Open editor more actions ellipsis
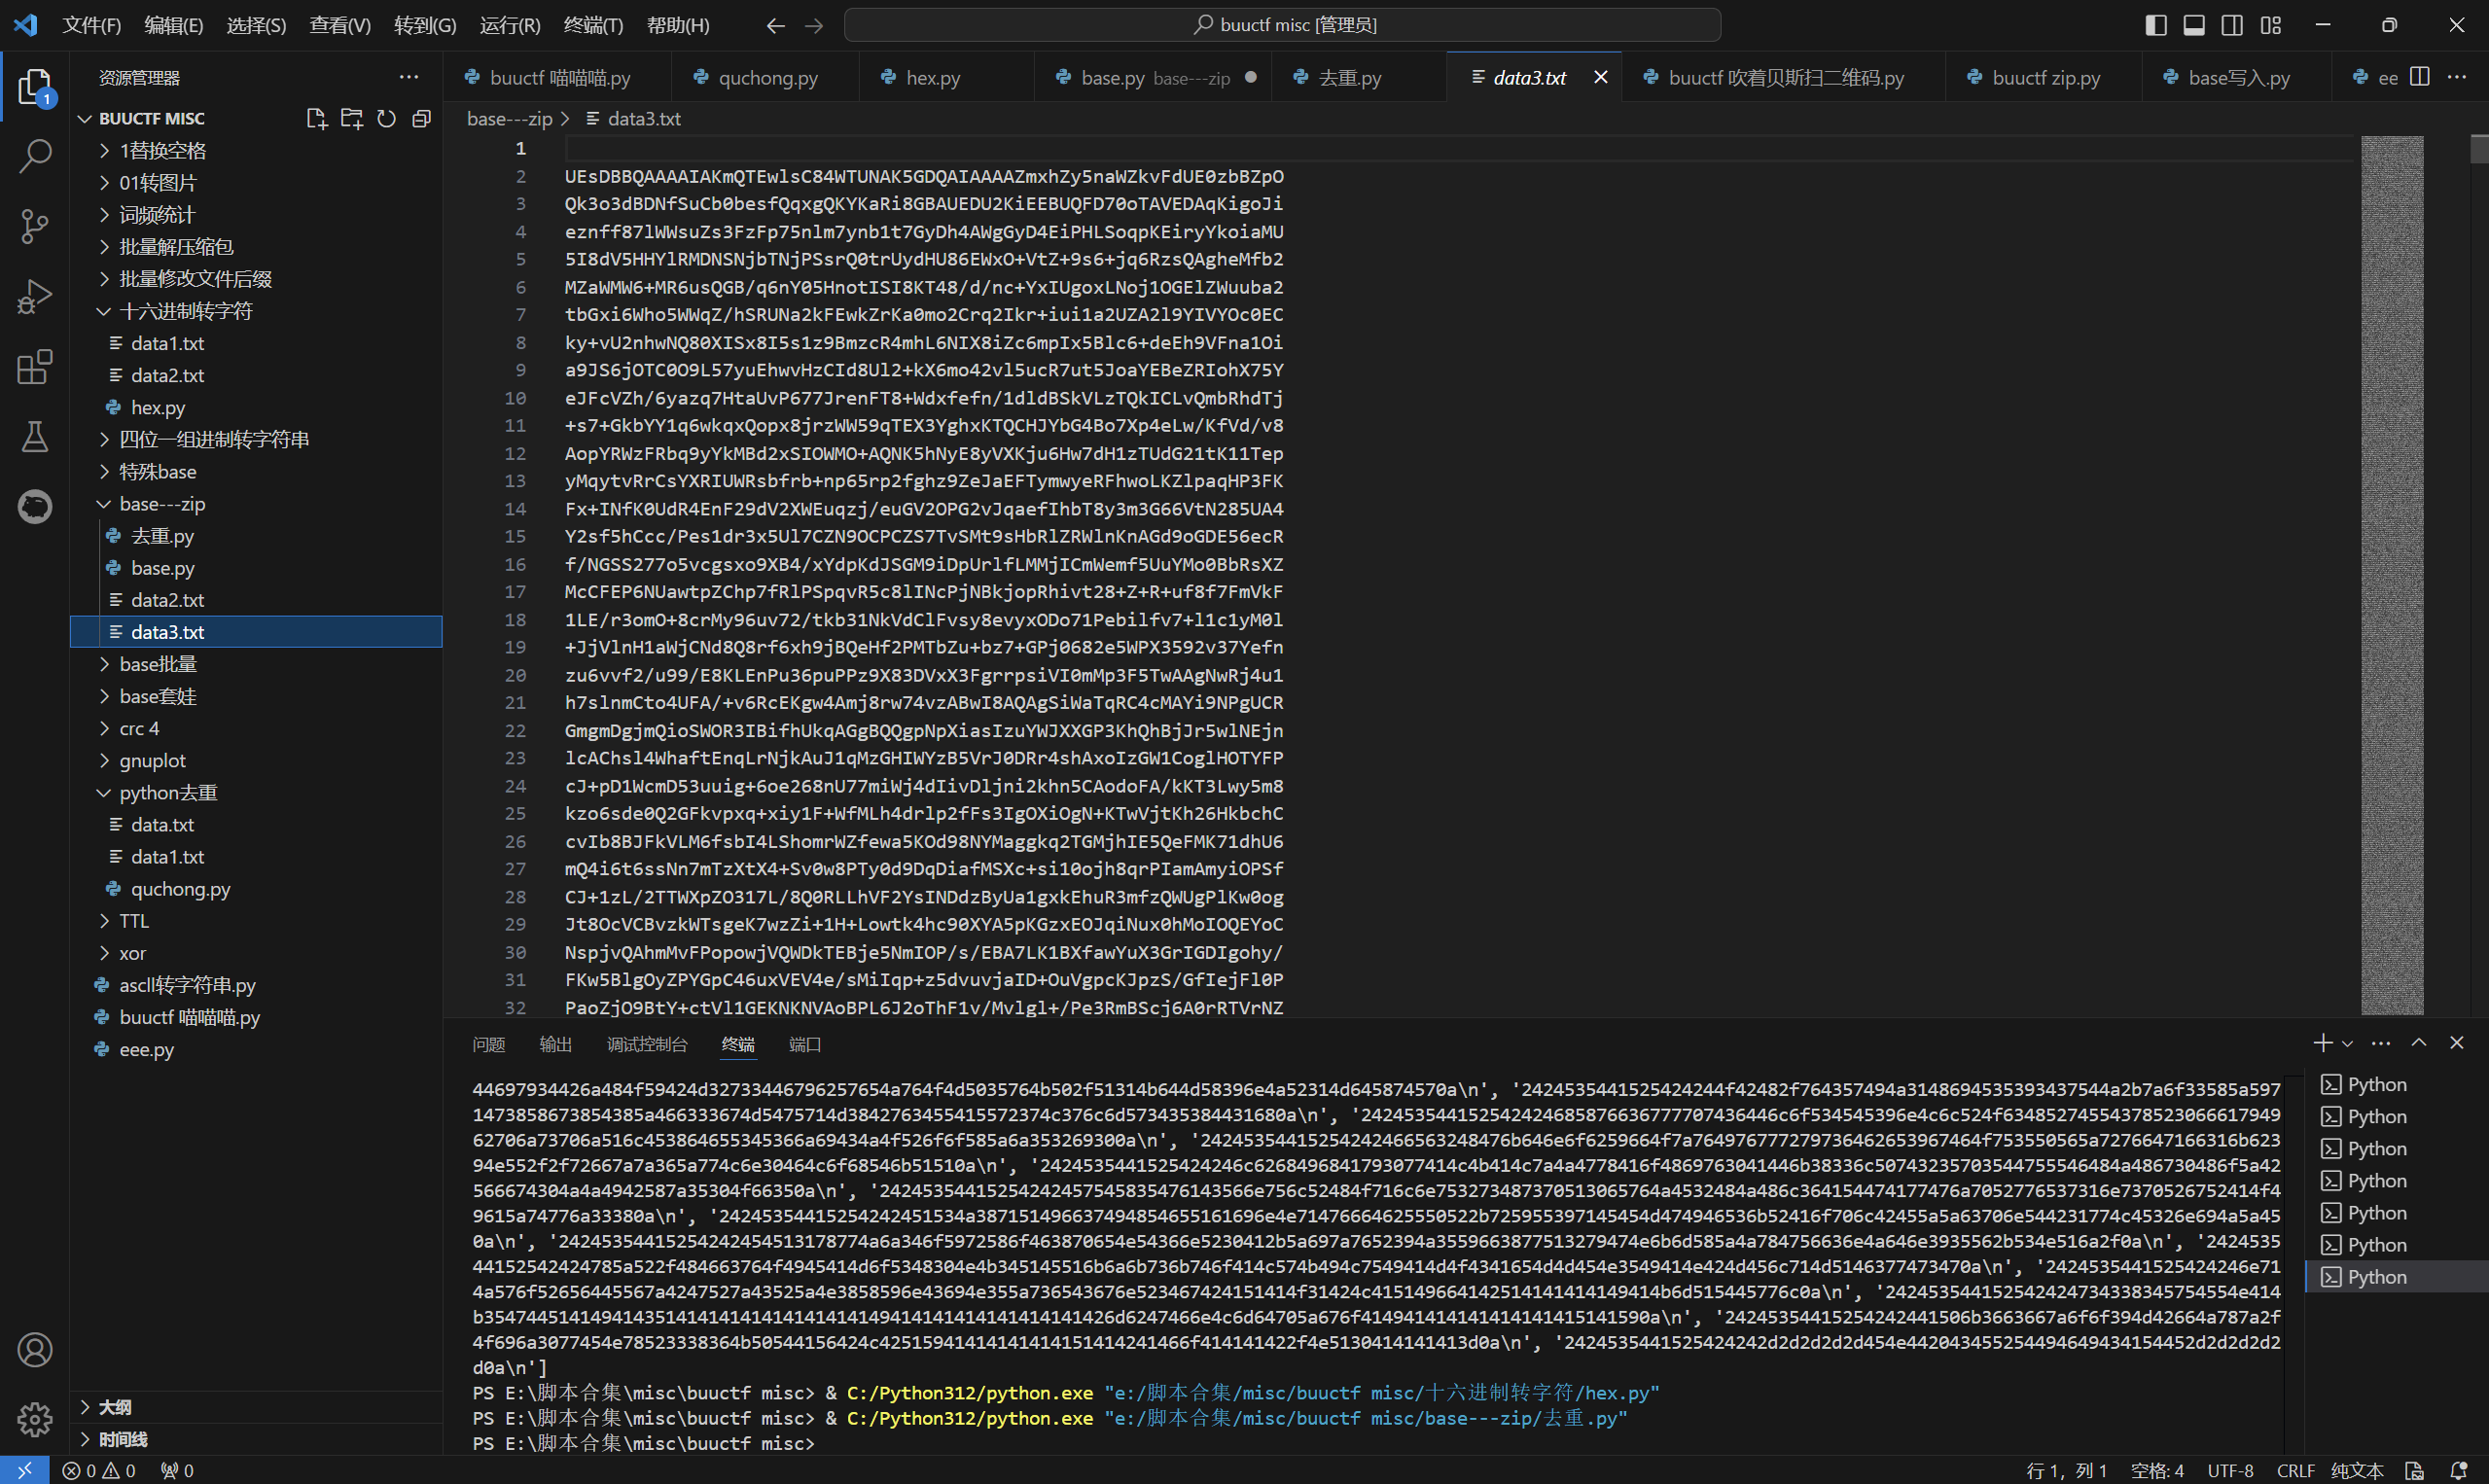 pyautogui.click(x=2456, y=77)
